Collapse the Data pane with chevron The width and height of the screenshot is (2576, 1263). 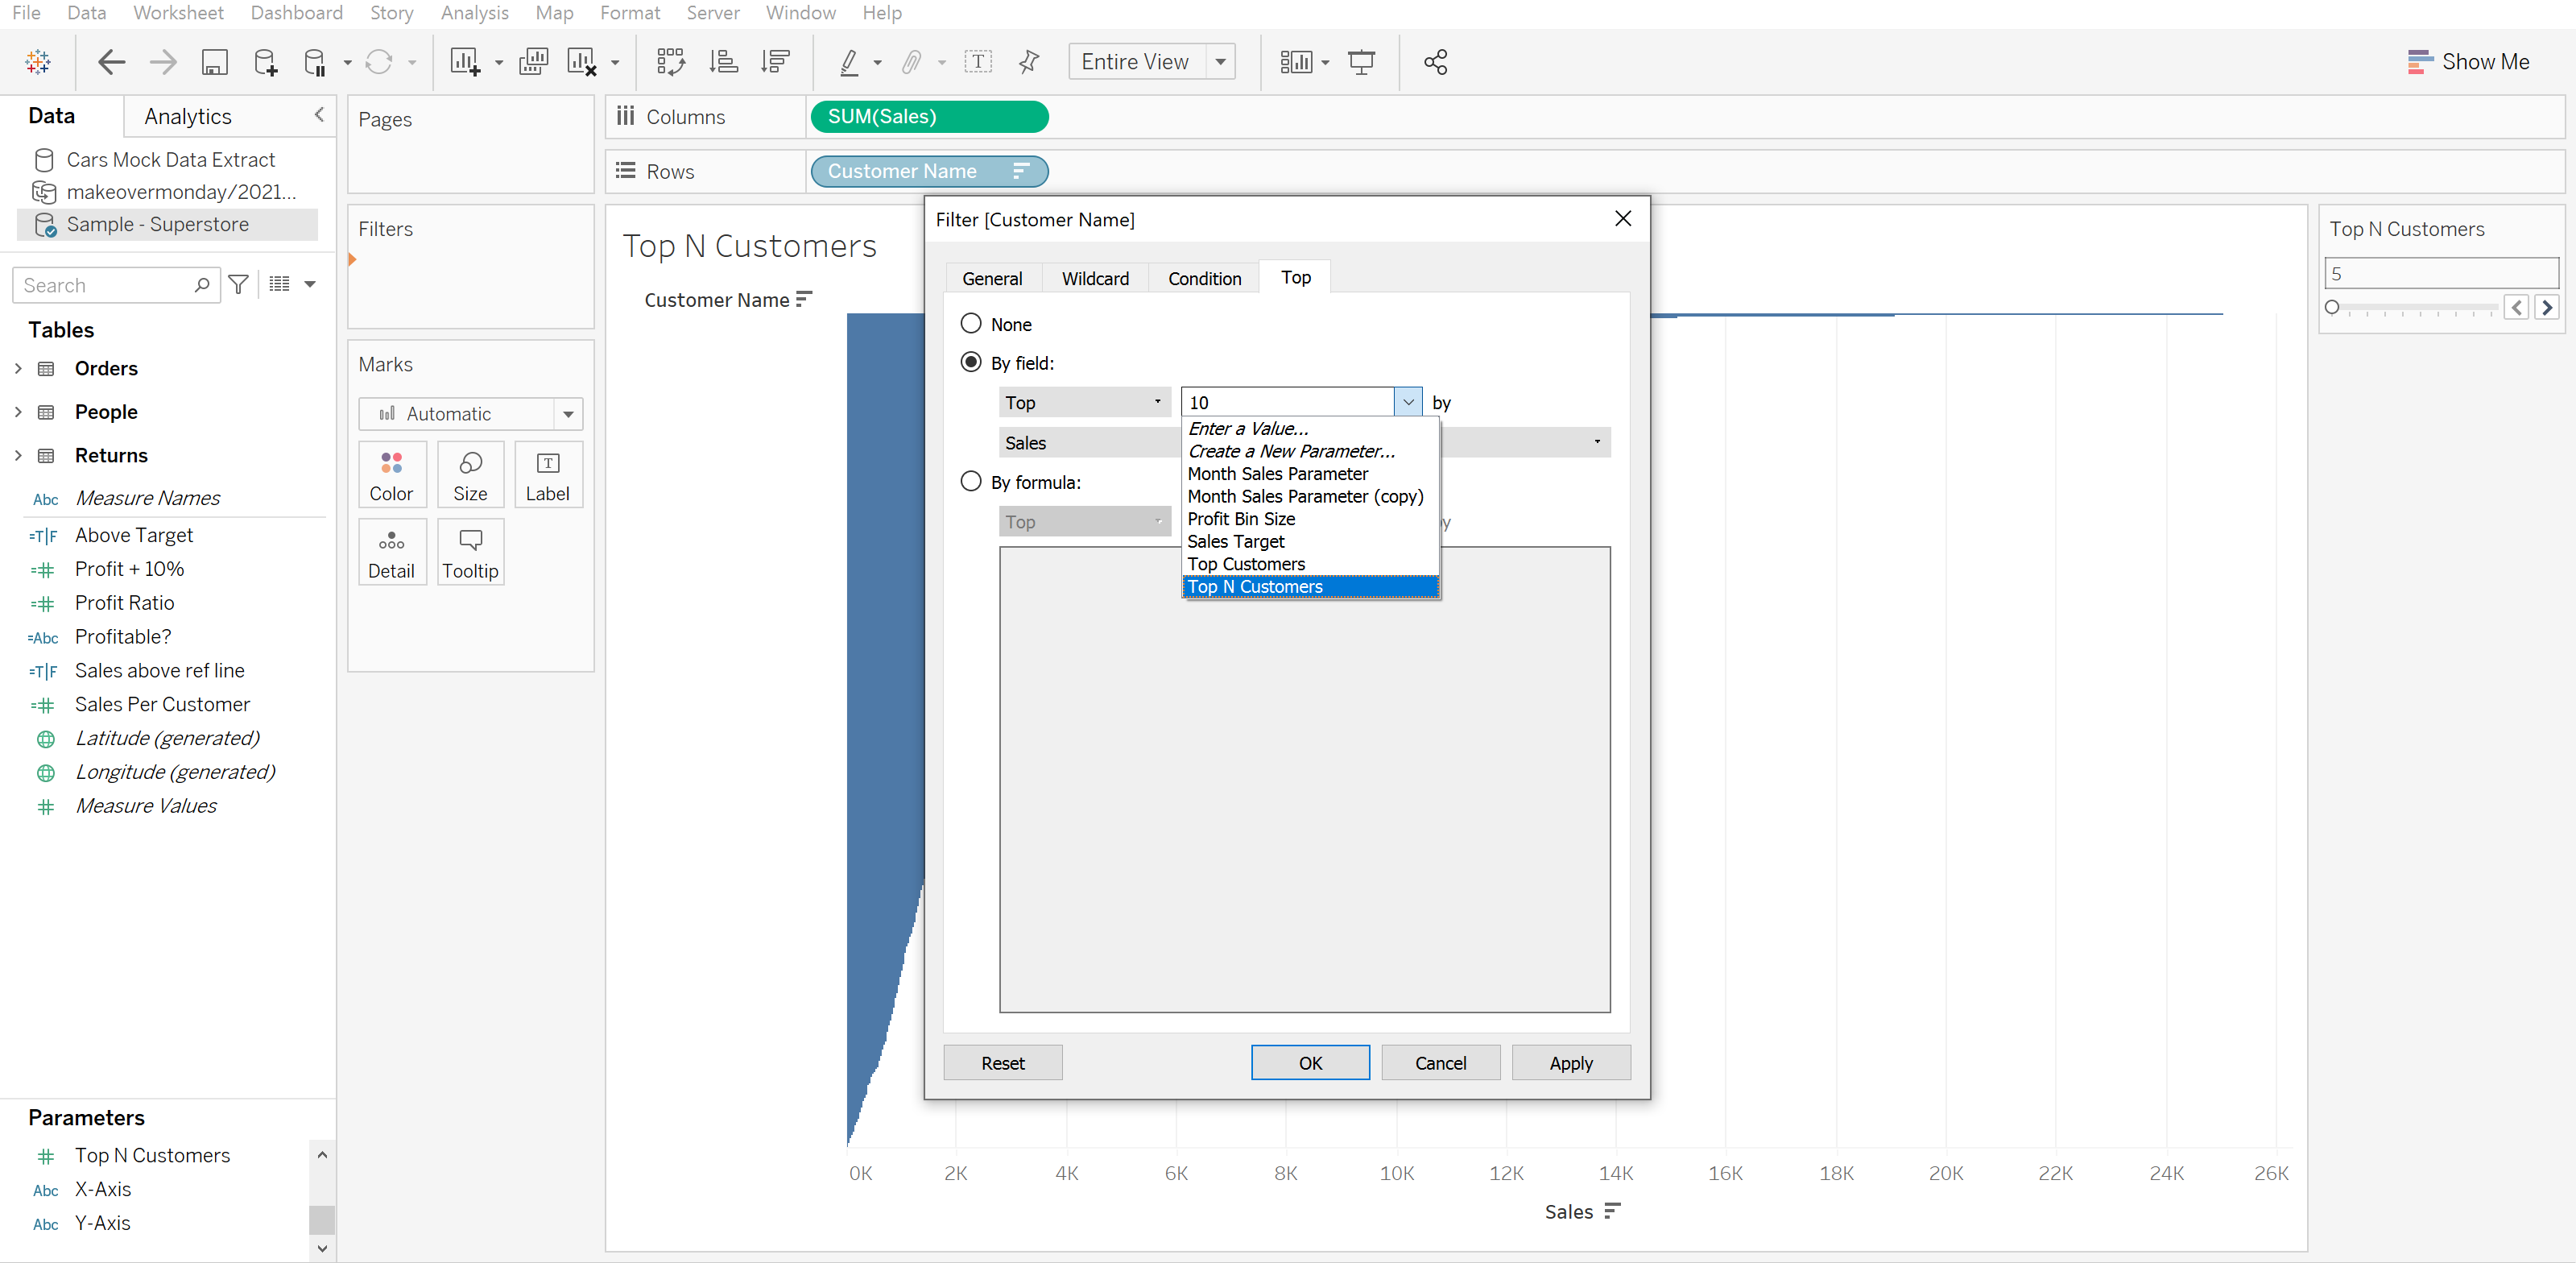pos(319,115)
